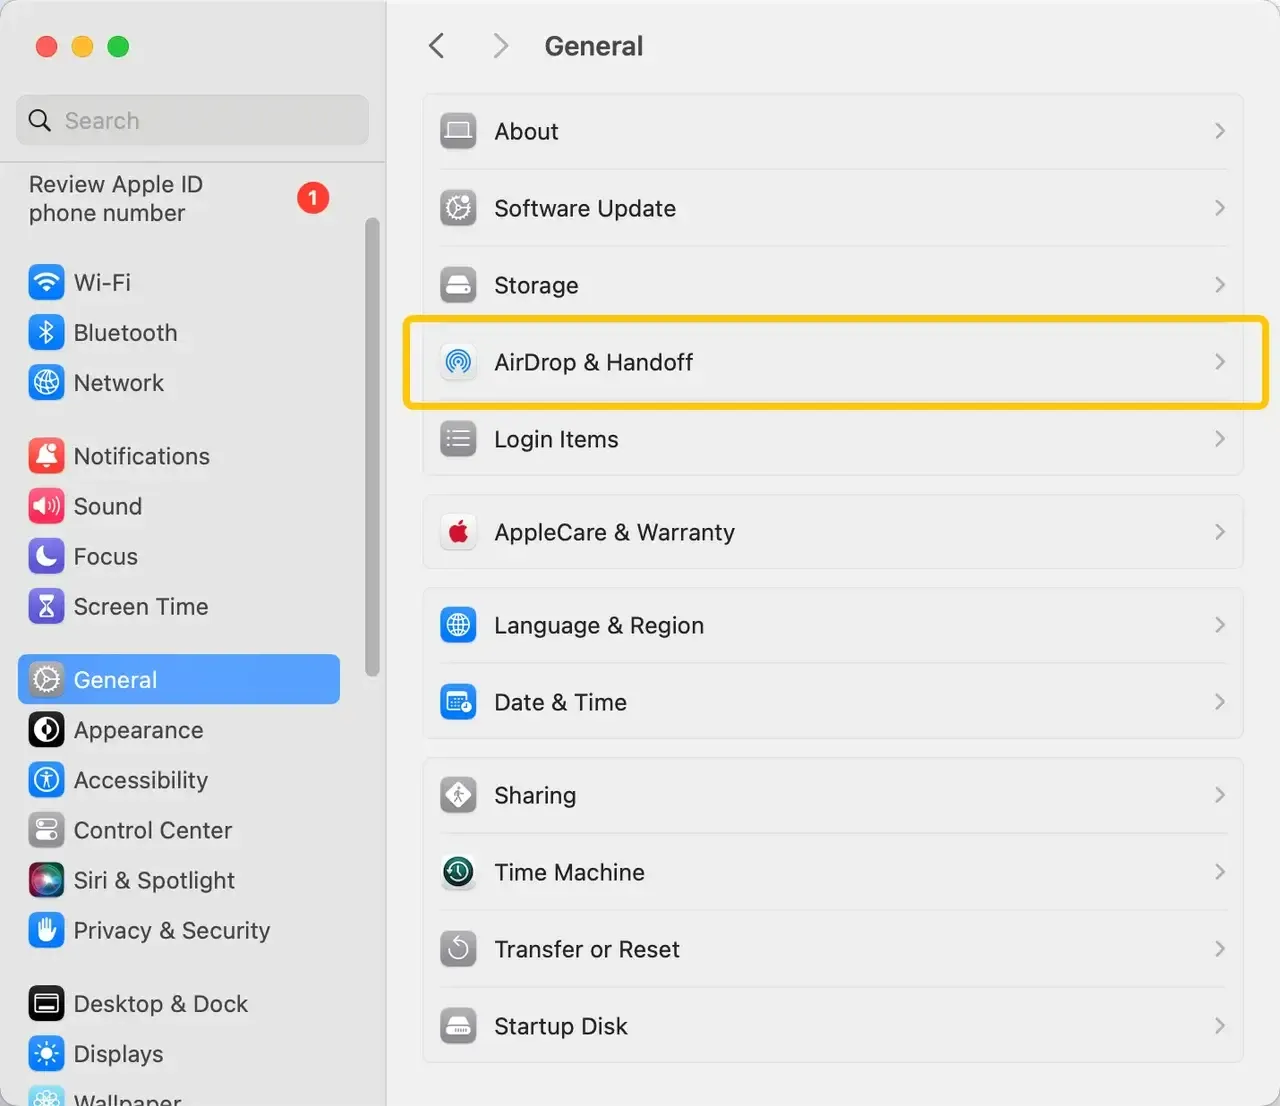The height and width of the screenshot is (1106, 1280).
Task: Select the Bluetooth sidebar label
Action: 125,332
